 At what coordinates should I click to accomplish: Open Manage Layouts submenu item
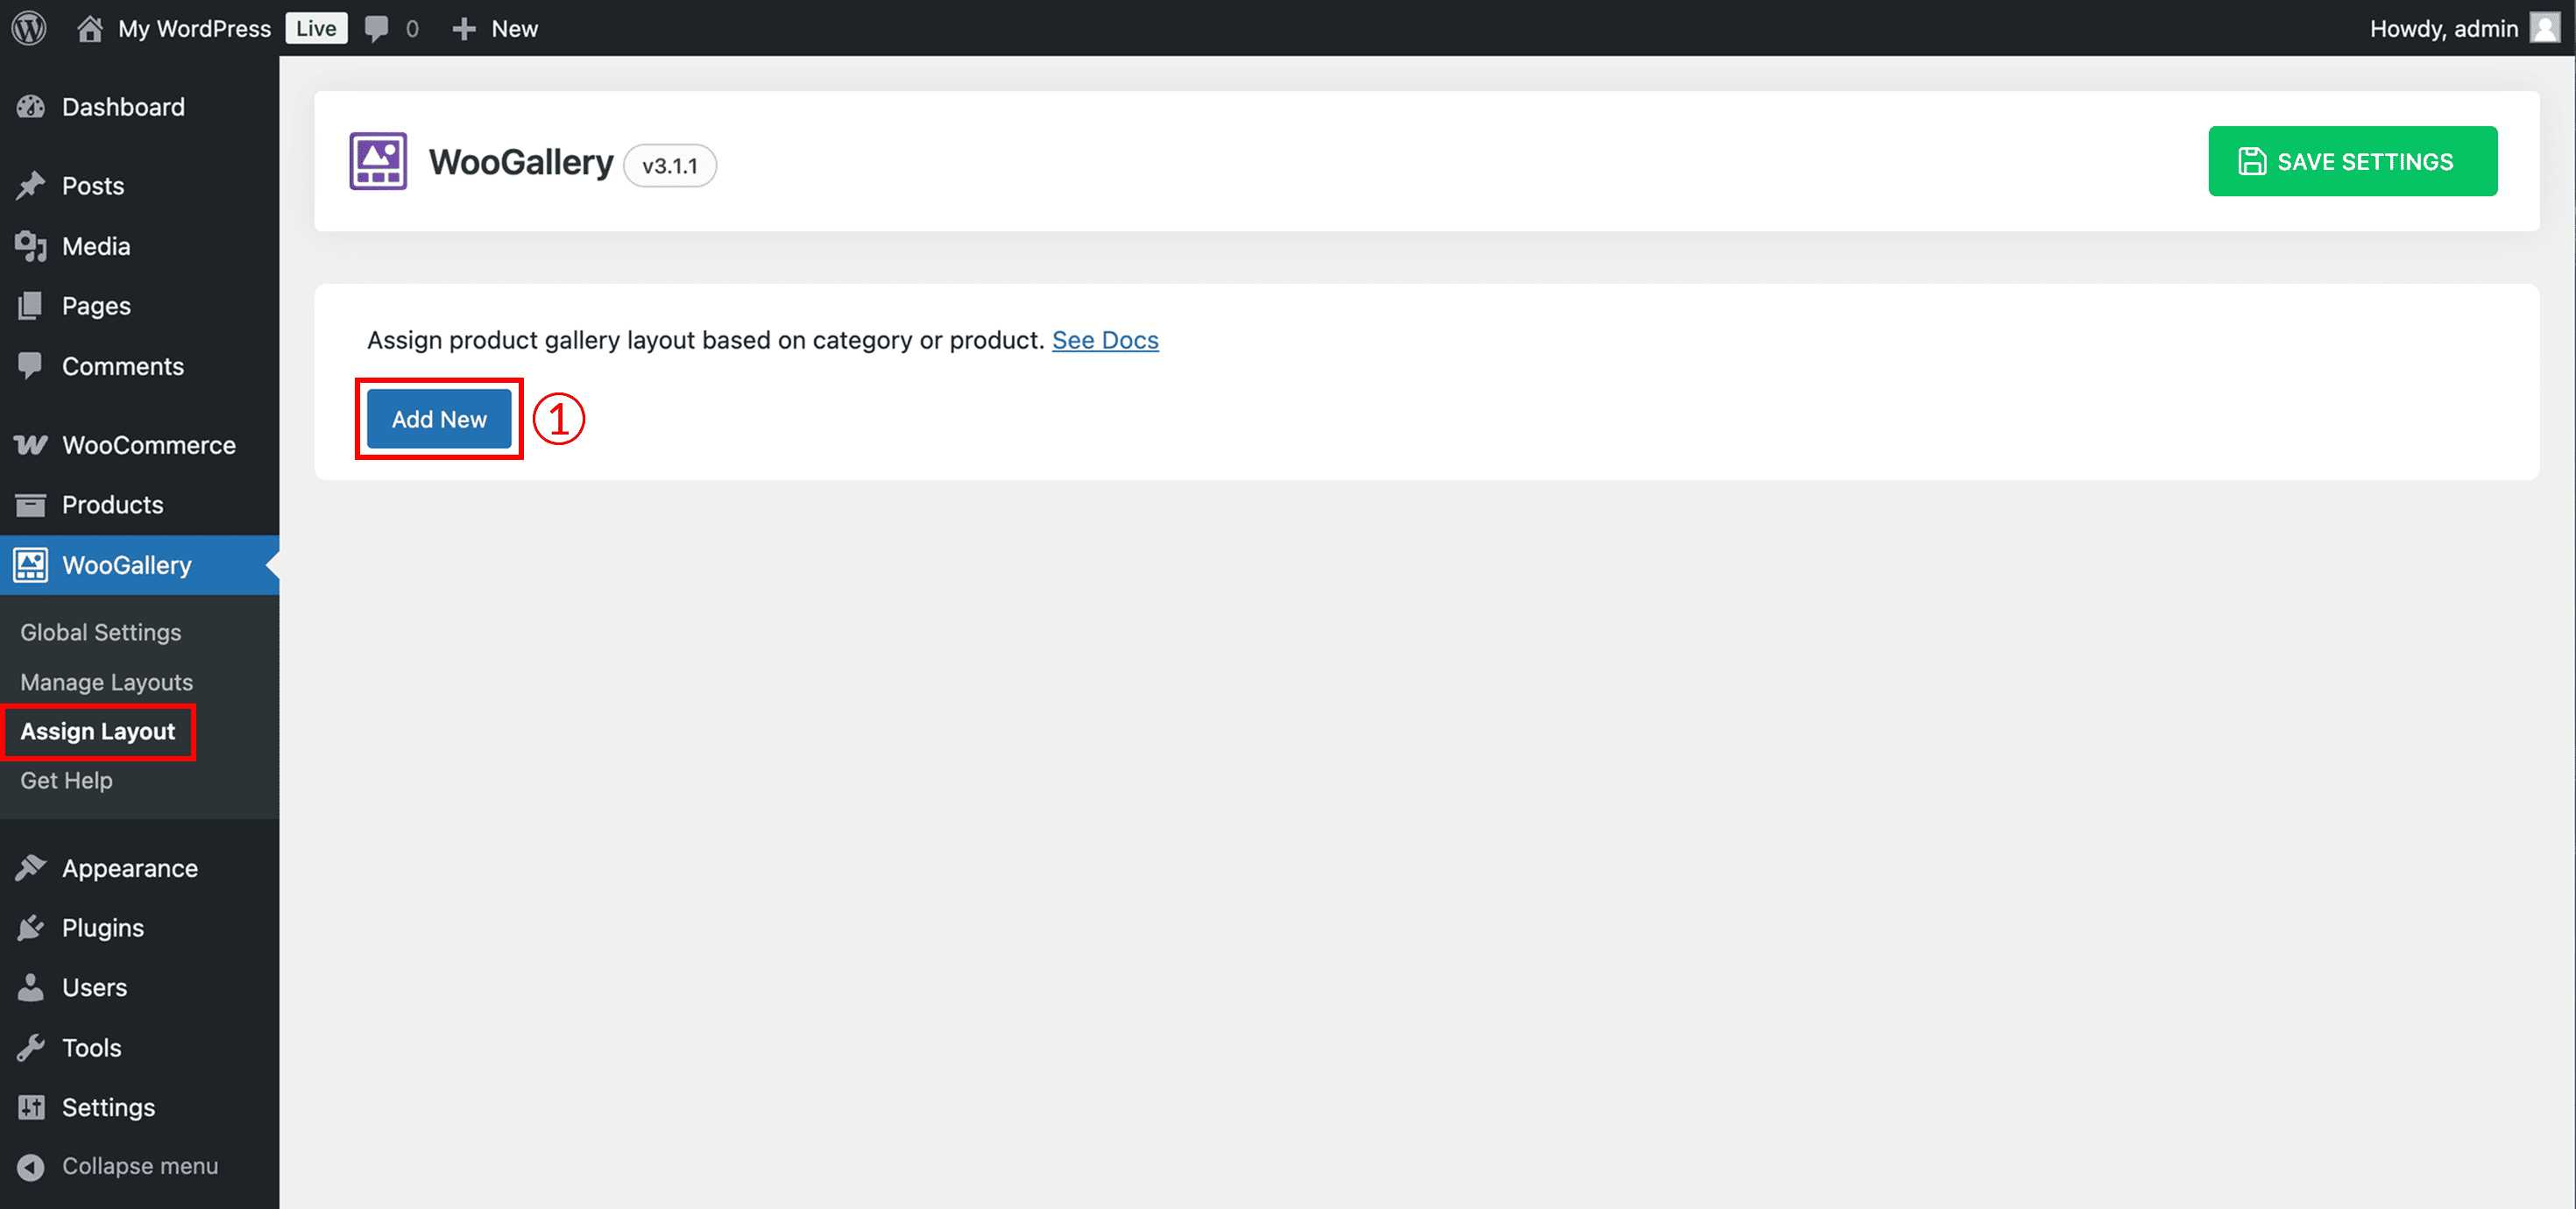106,682
